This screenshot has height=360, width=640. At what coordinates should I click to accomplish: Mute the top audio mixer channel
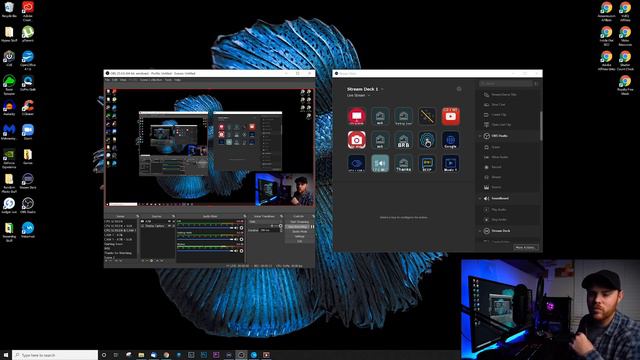(x=236, y=228)
